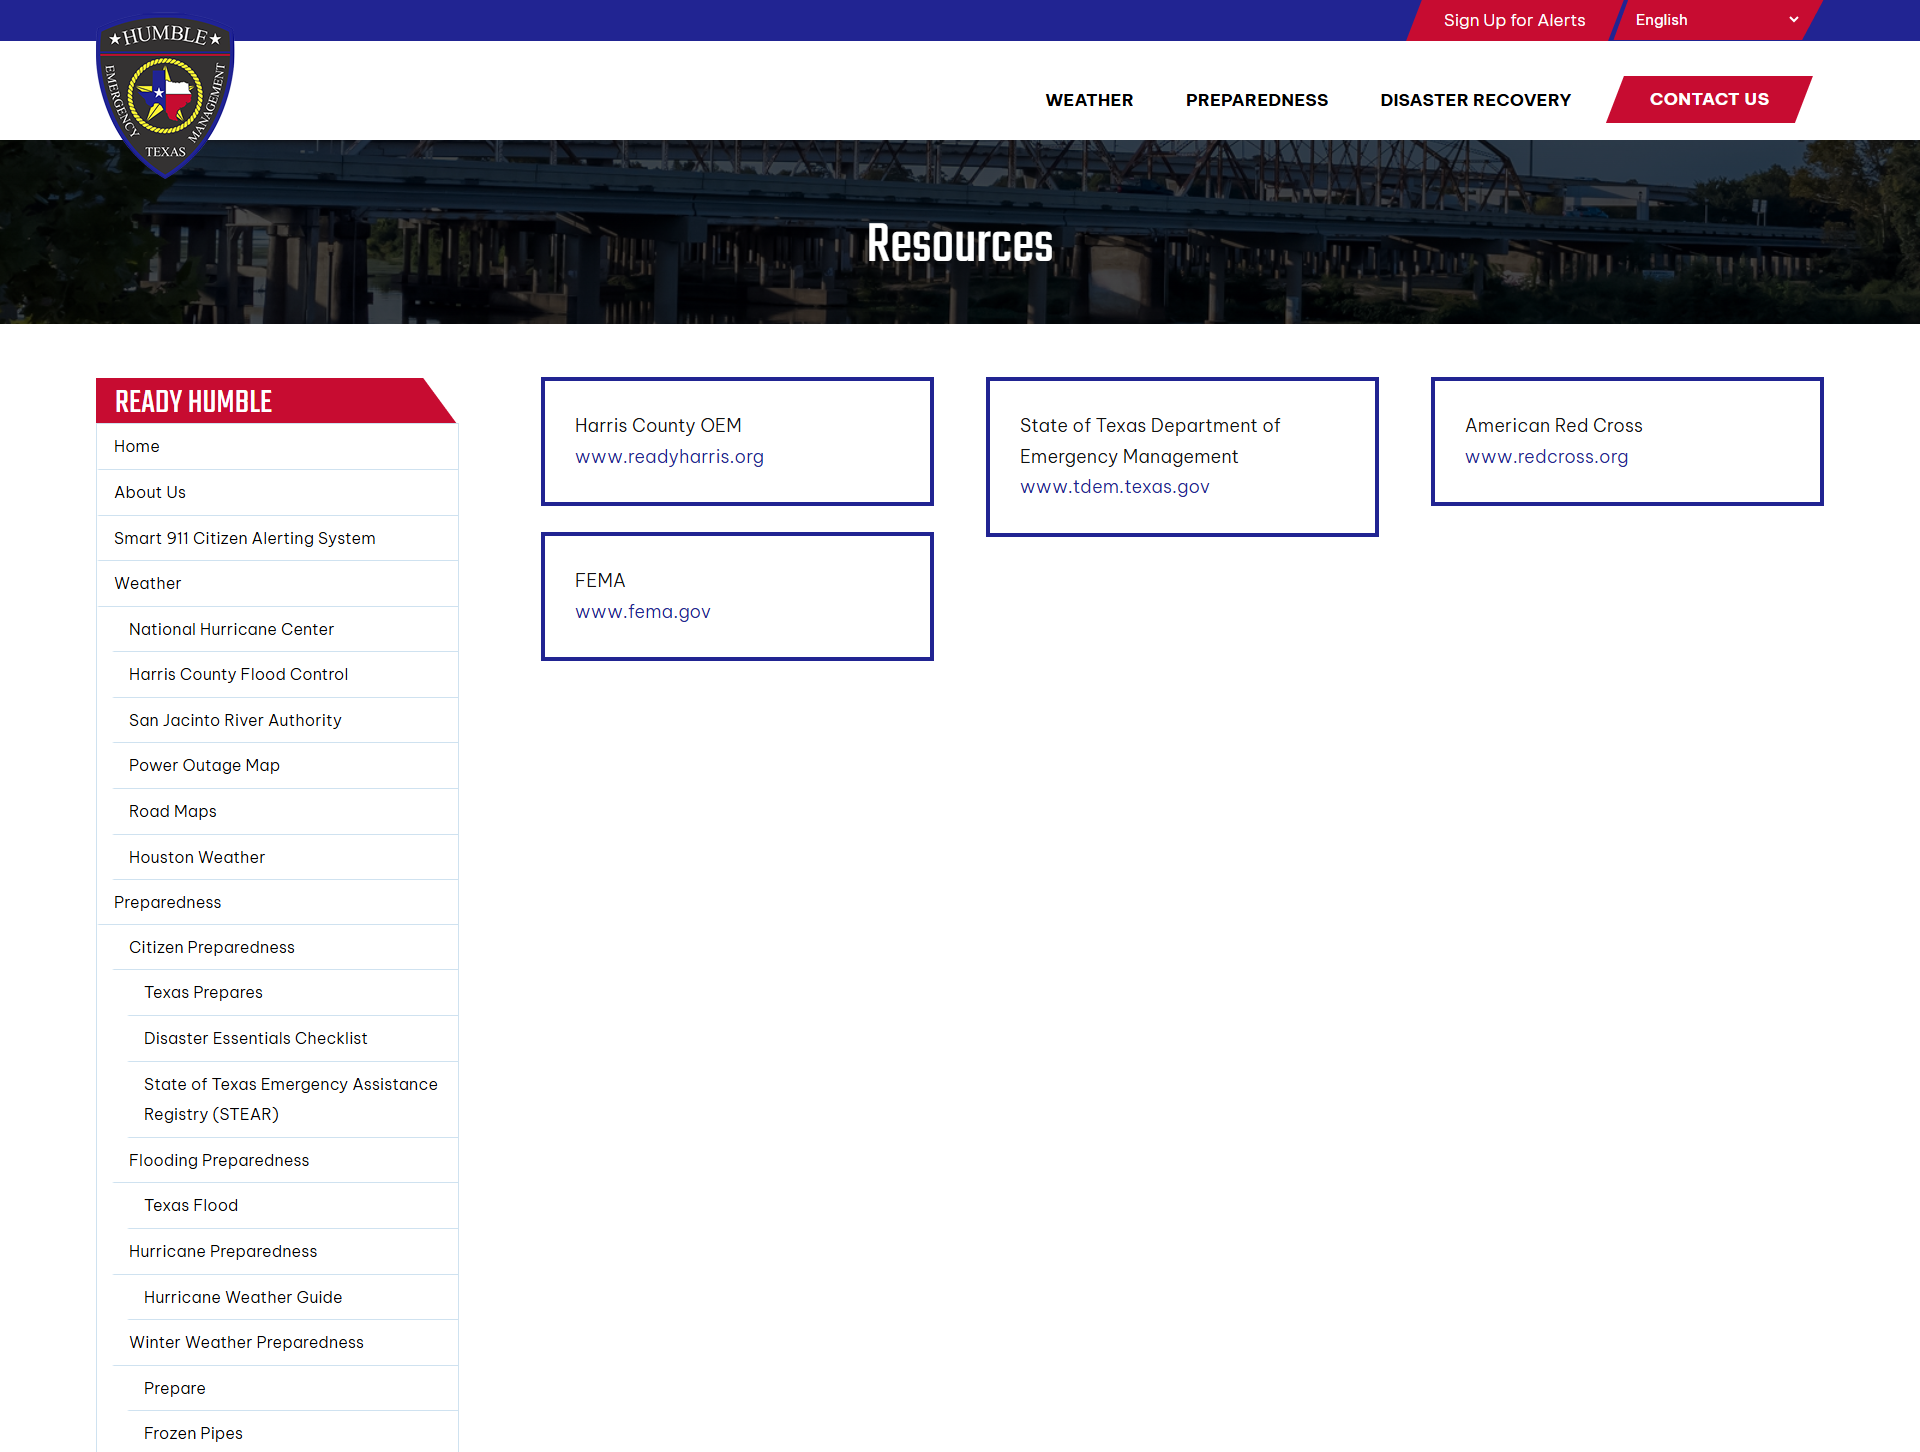Click Sign Up for Alerts

tap(1514, 20)
